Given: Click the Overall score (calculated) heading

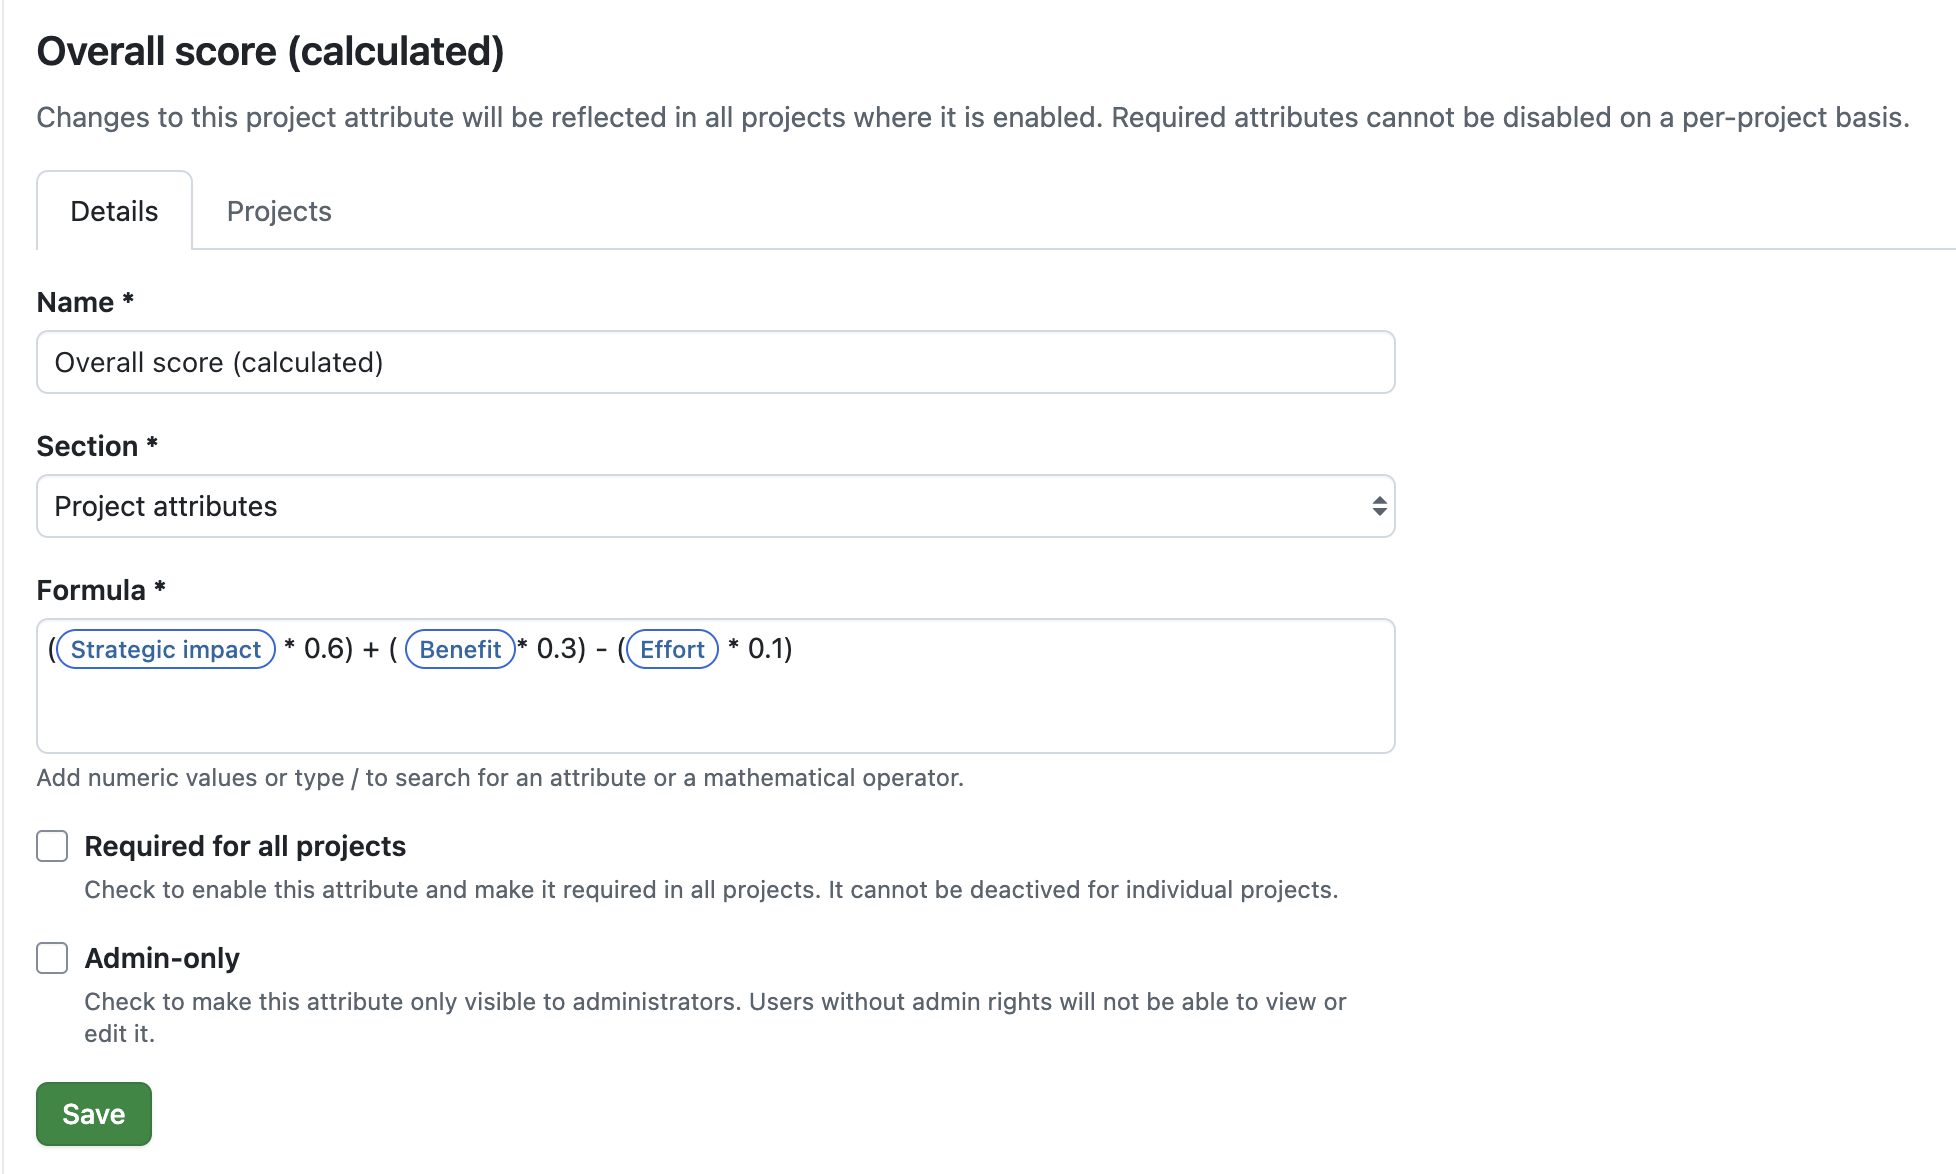Looking at the screenshot, I should point(271,50).
